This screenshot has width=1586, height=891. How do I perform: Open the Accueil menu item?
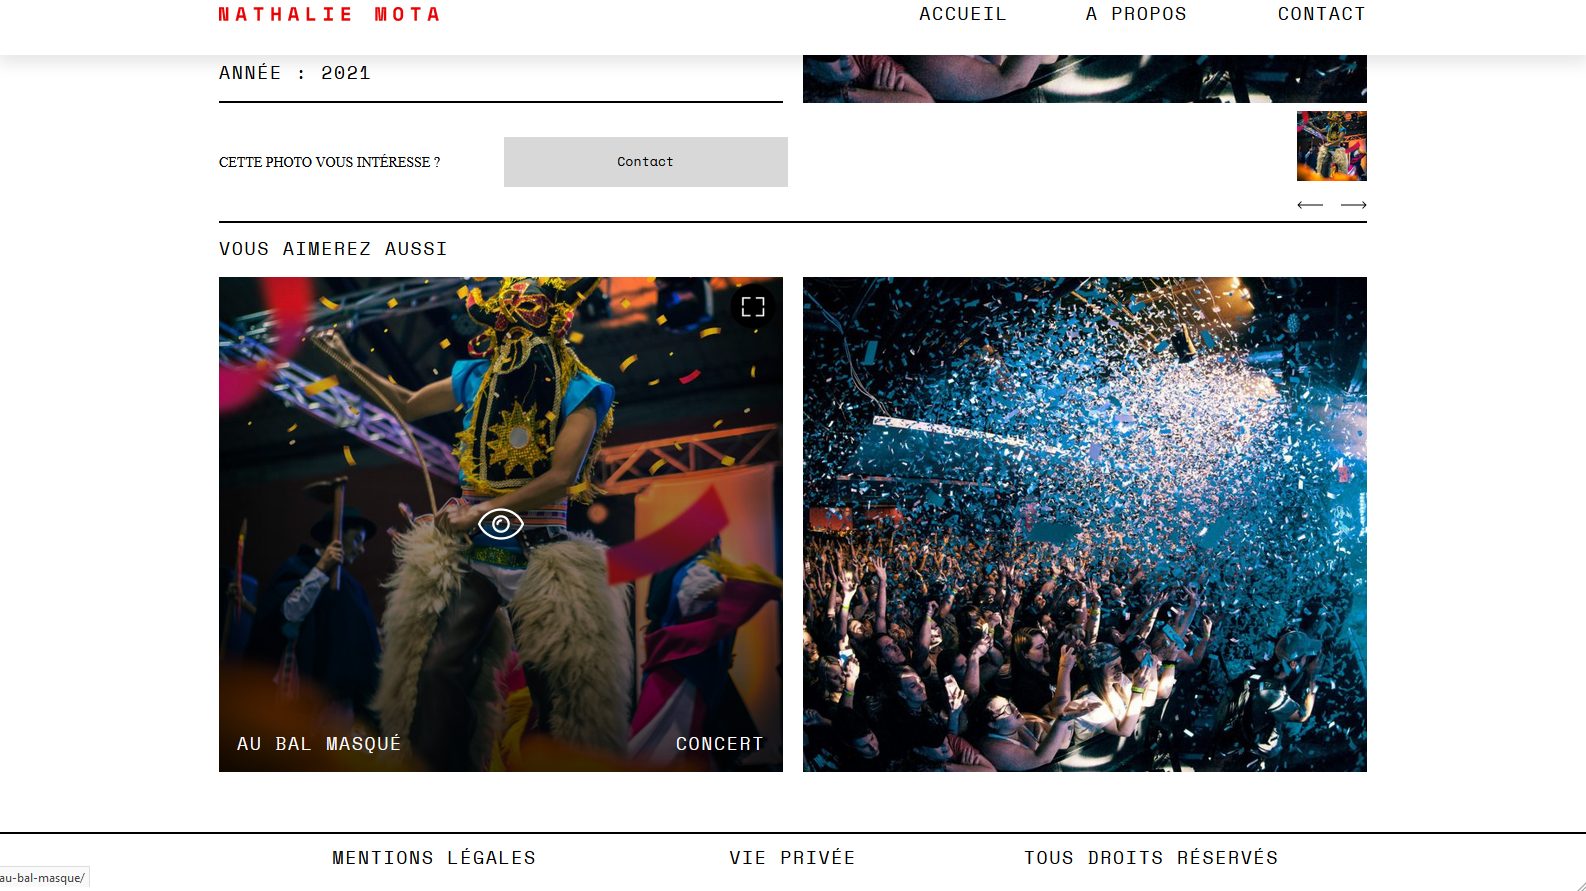(x=963, y=14)
